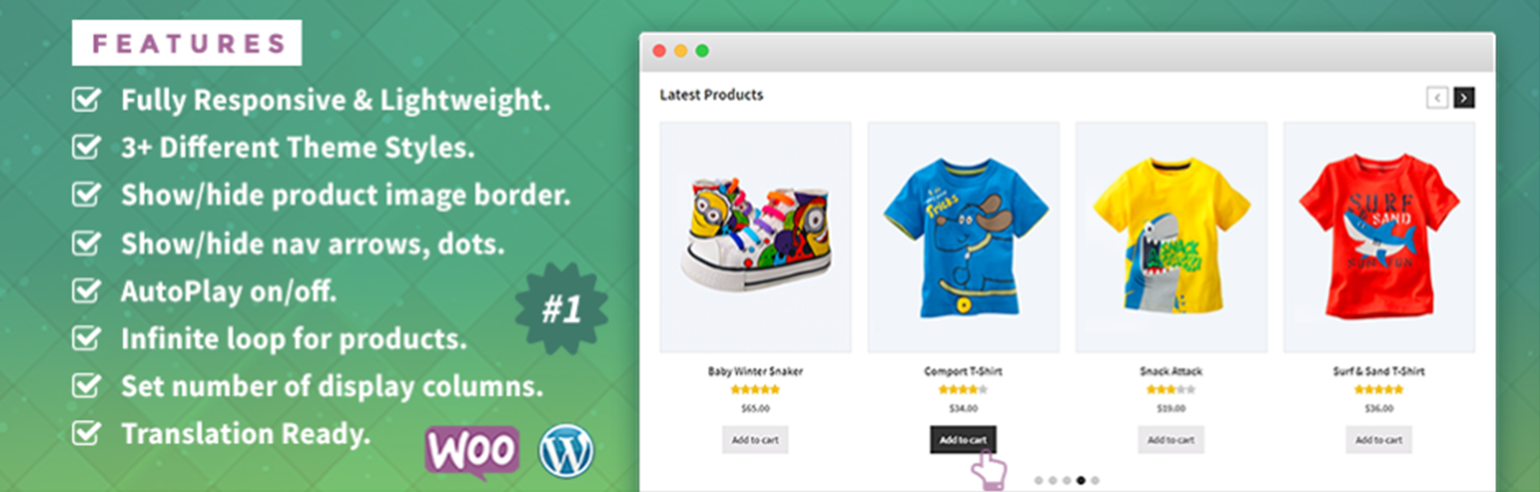
Task: Add Baby Winter Snaker to cart
Action: point(755,440)
